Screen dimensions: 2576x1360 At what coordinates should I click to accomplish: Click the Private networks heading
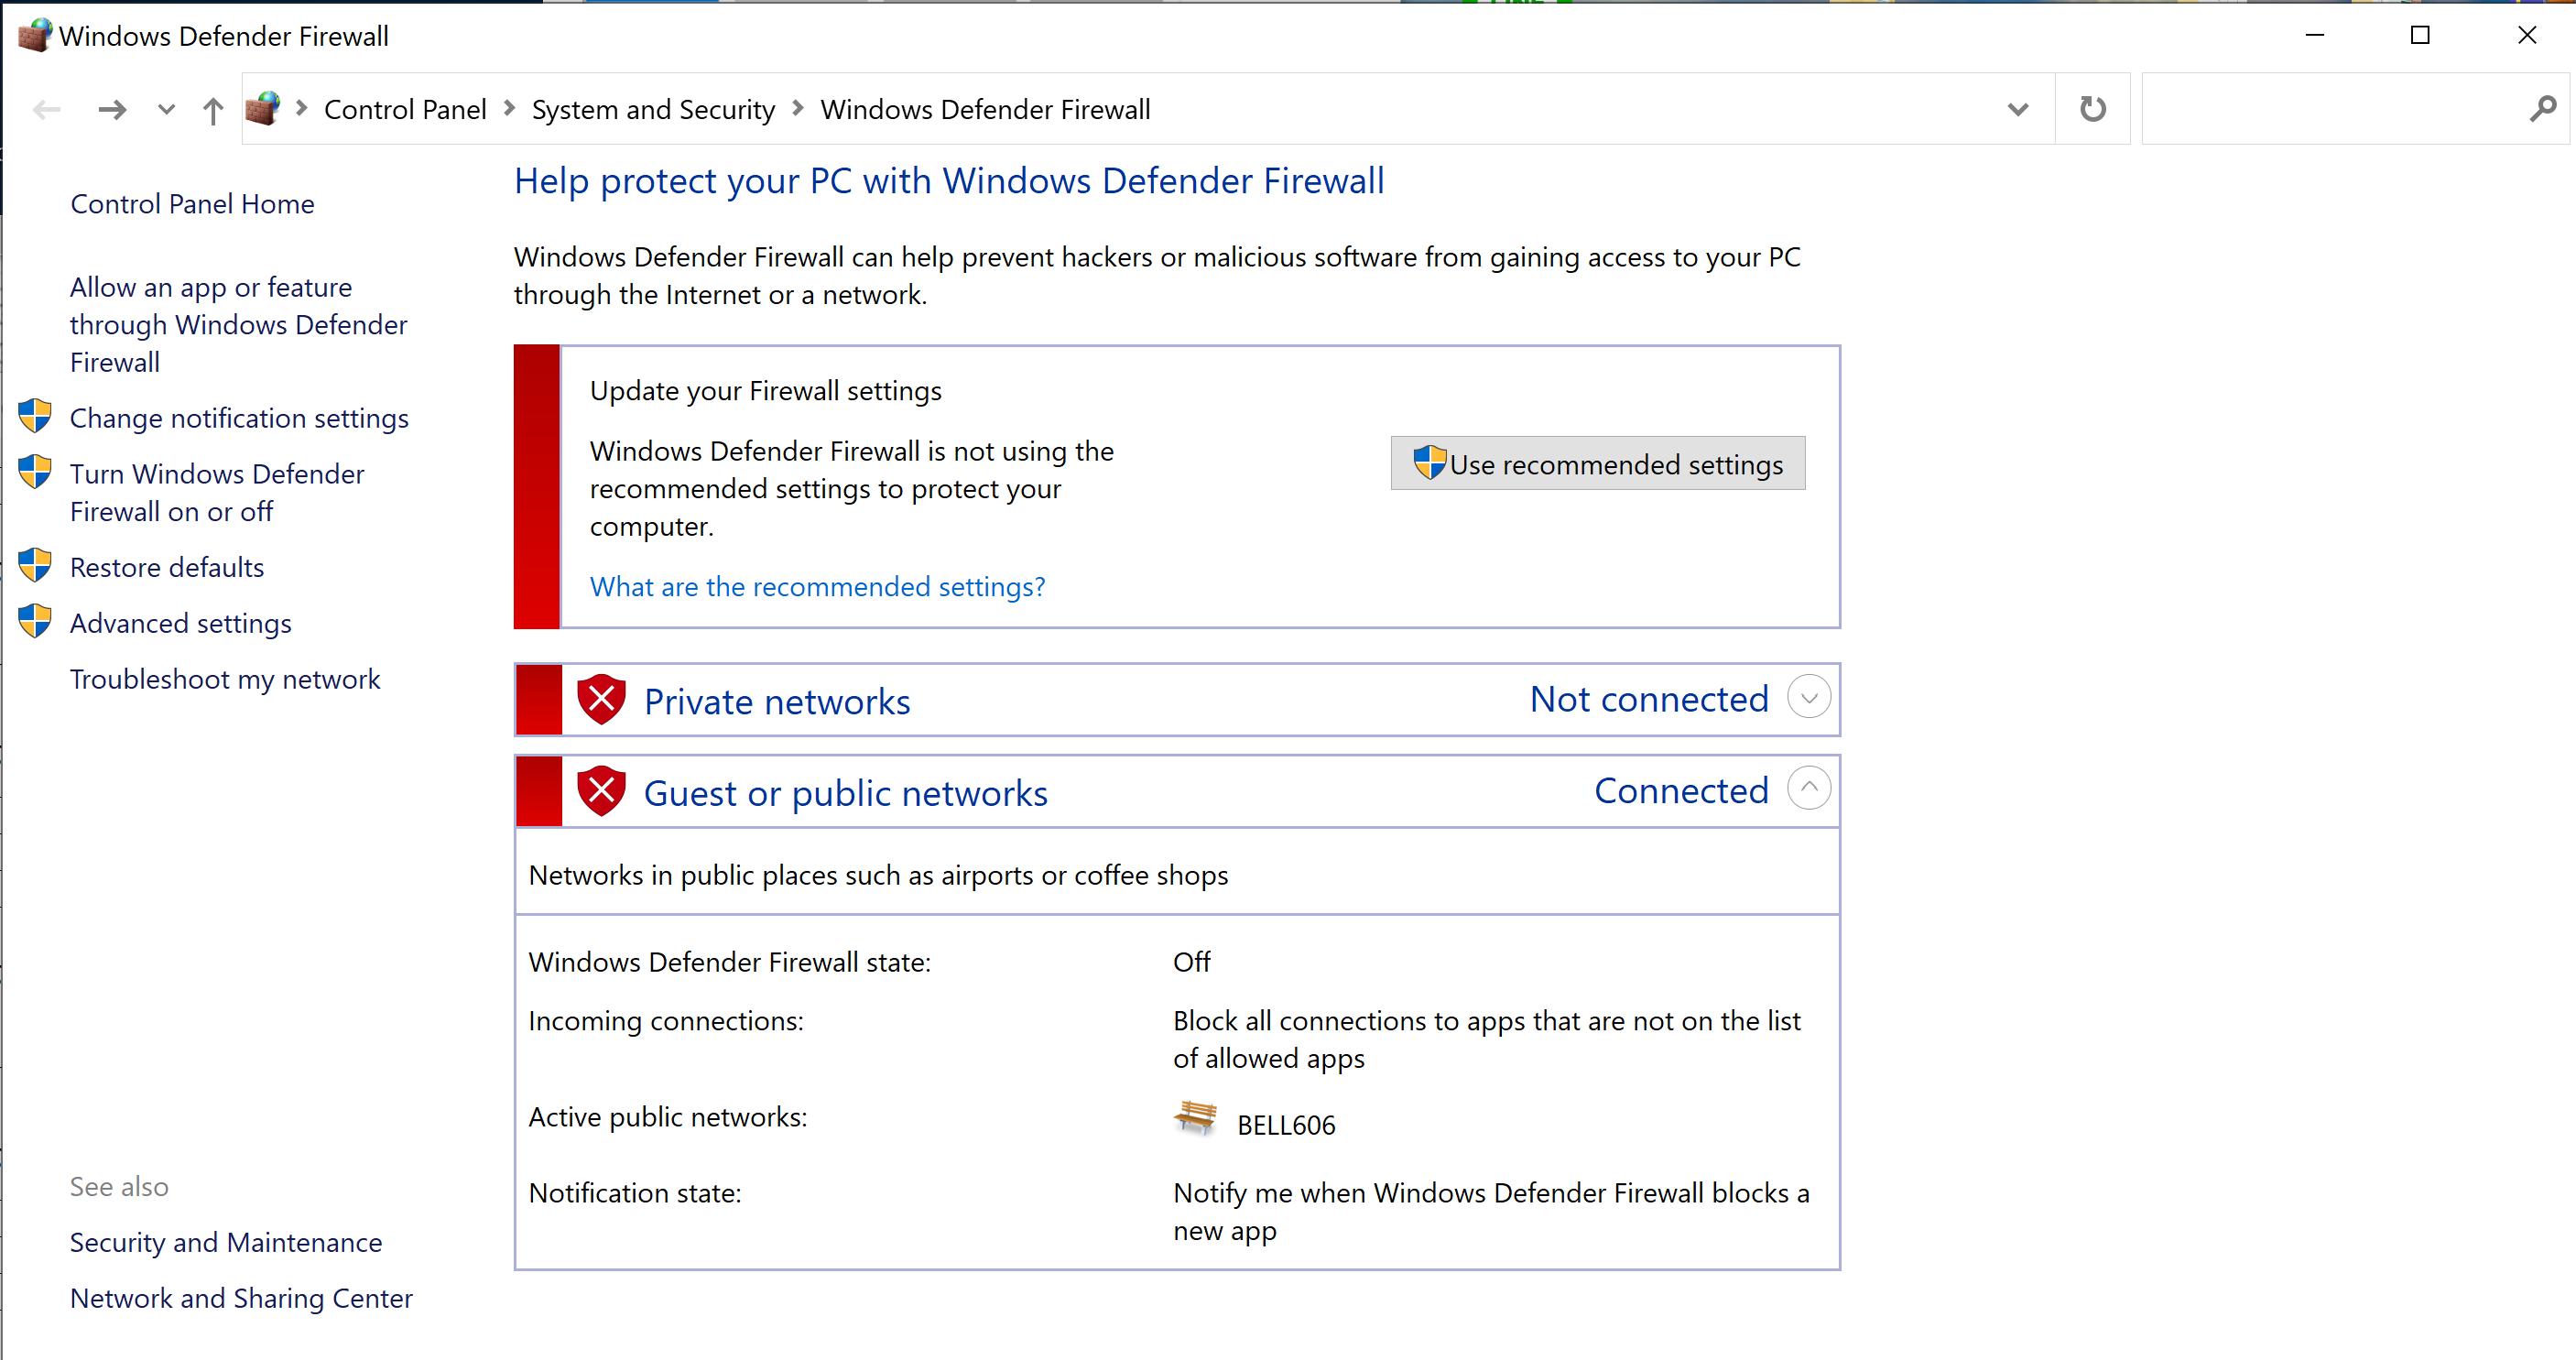pyautogui.click(x=777, y=701)
